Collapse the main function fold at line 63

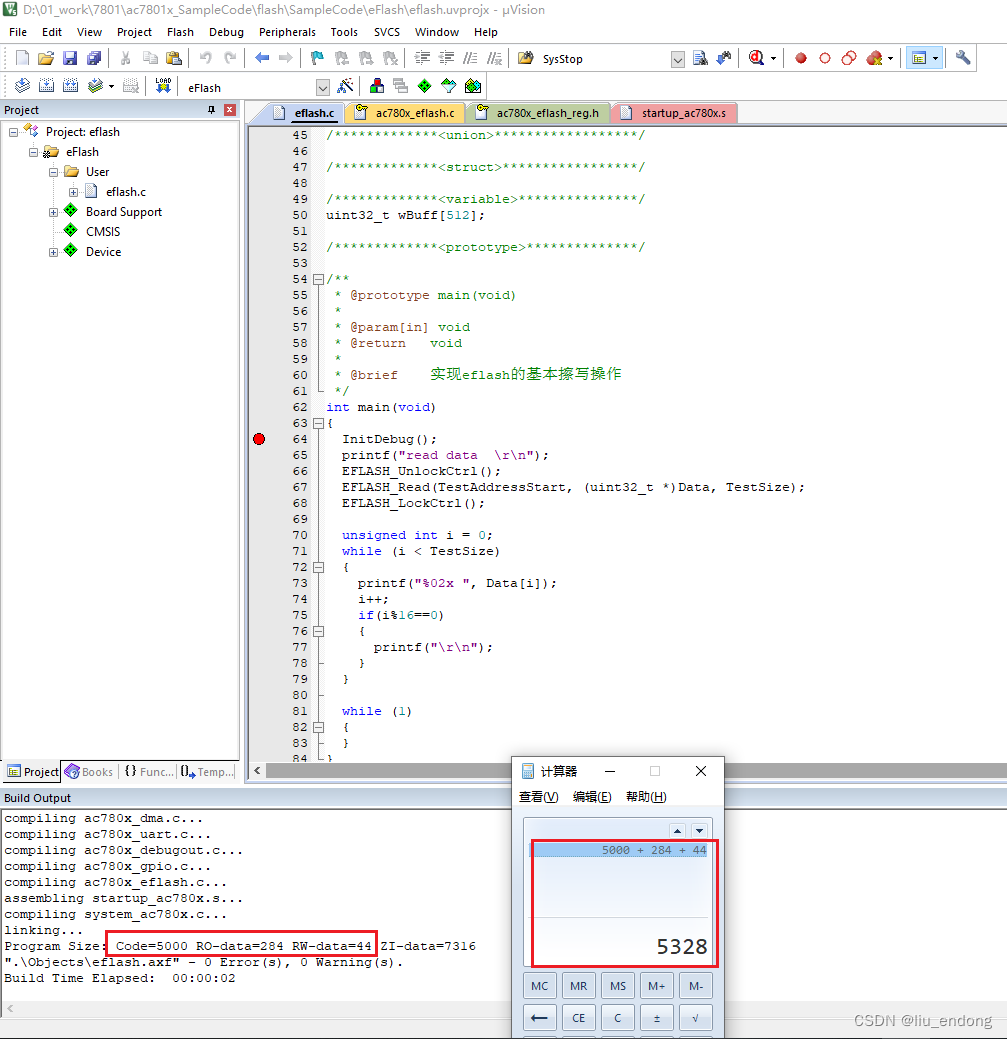pos(318,423)
